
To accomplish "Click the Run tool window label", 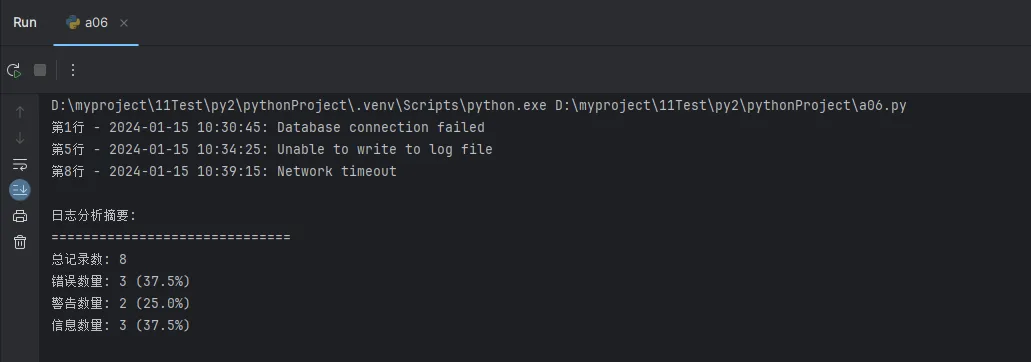I will [x=25, y=22].
